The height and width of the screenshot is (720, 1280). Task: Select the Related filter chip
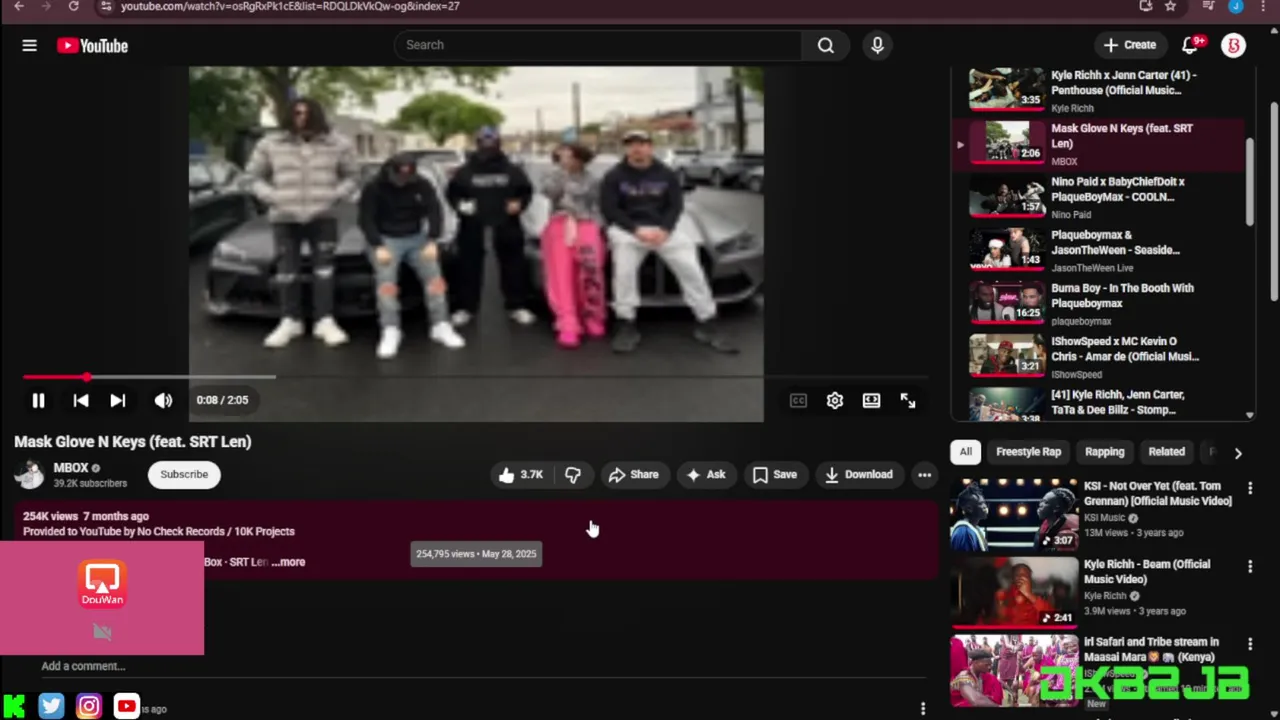(1166, 452)
